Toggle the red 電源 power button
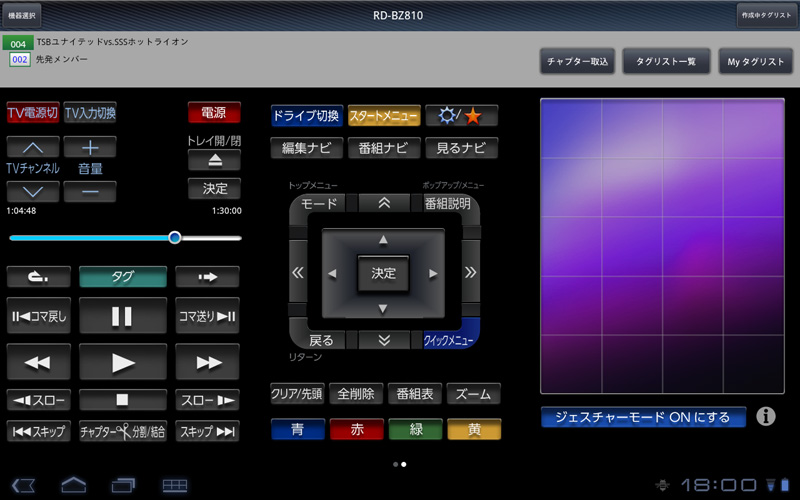The image size is (800, 500). [x=214, y=113]
